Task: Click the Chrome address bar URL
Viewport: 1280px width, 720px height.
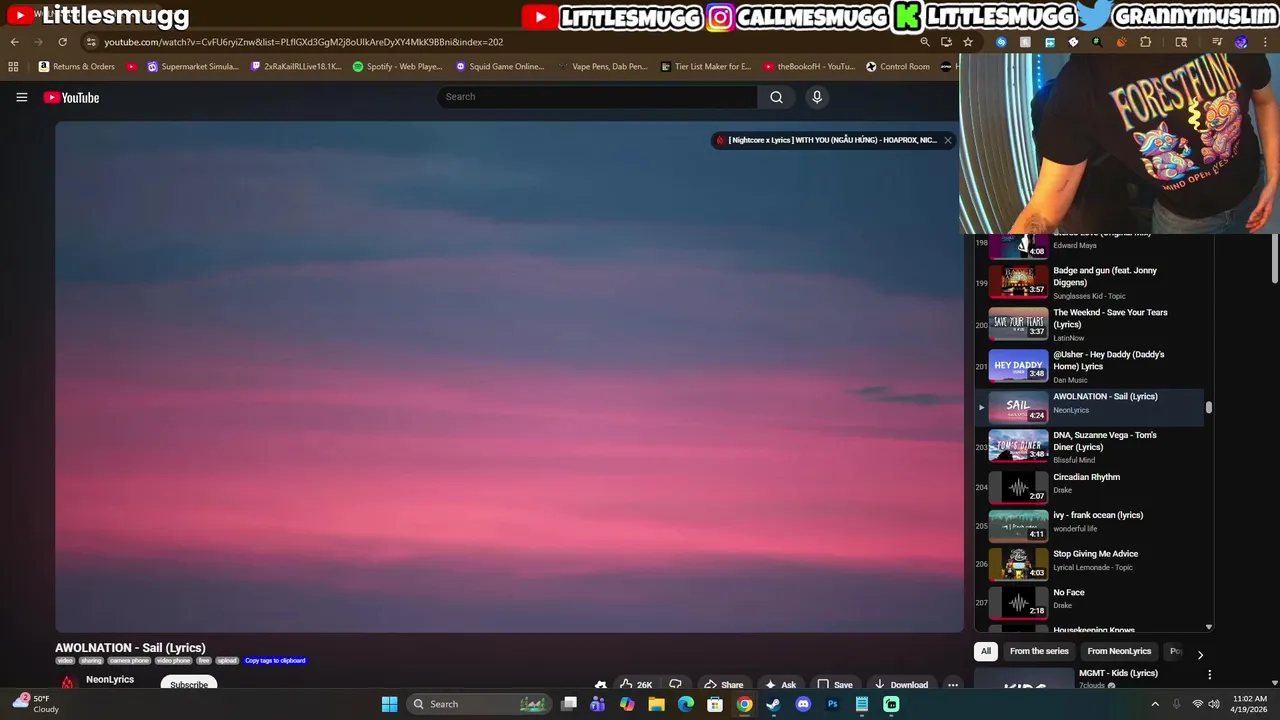Action: click(303, 42)
